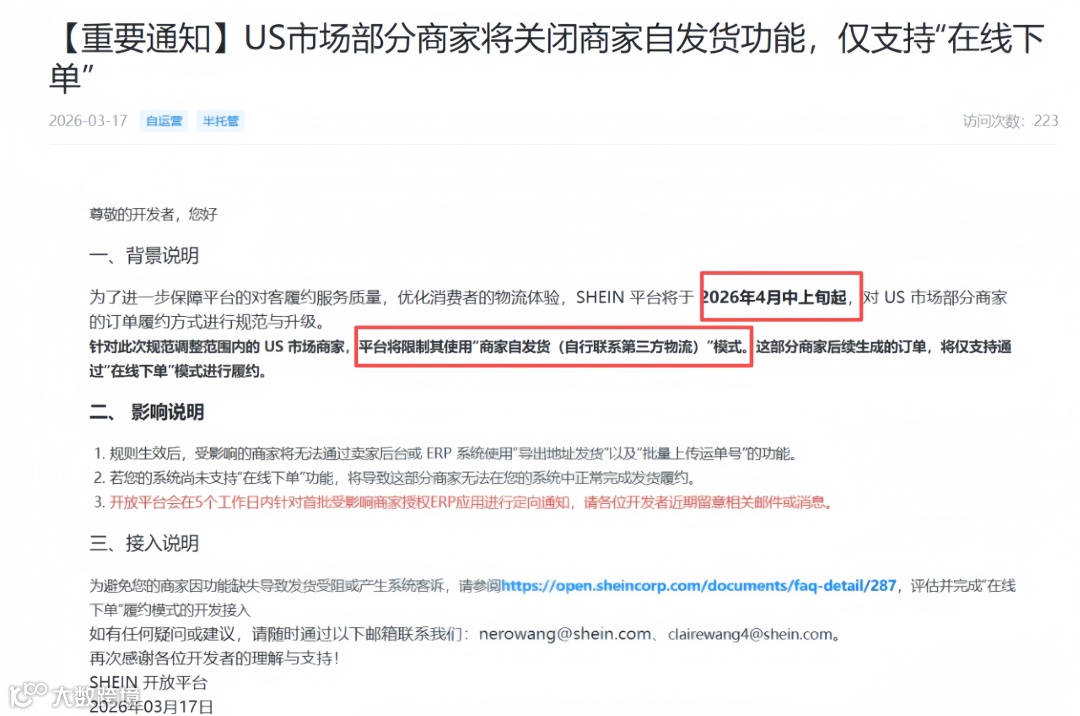The image size is (1080, 716).
Task: Click the greeting line 尊敬的开发者
Action: (x=153, y=215)
